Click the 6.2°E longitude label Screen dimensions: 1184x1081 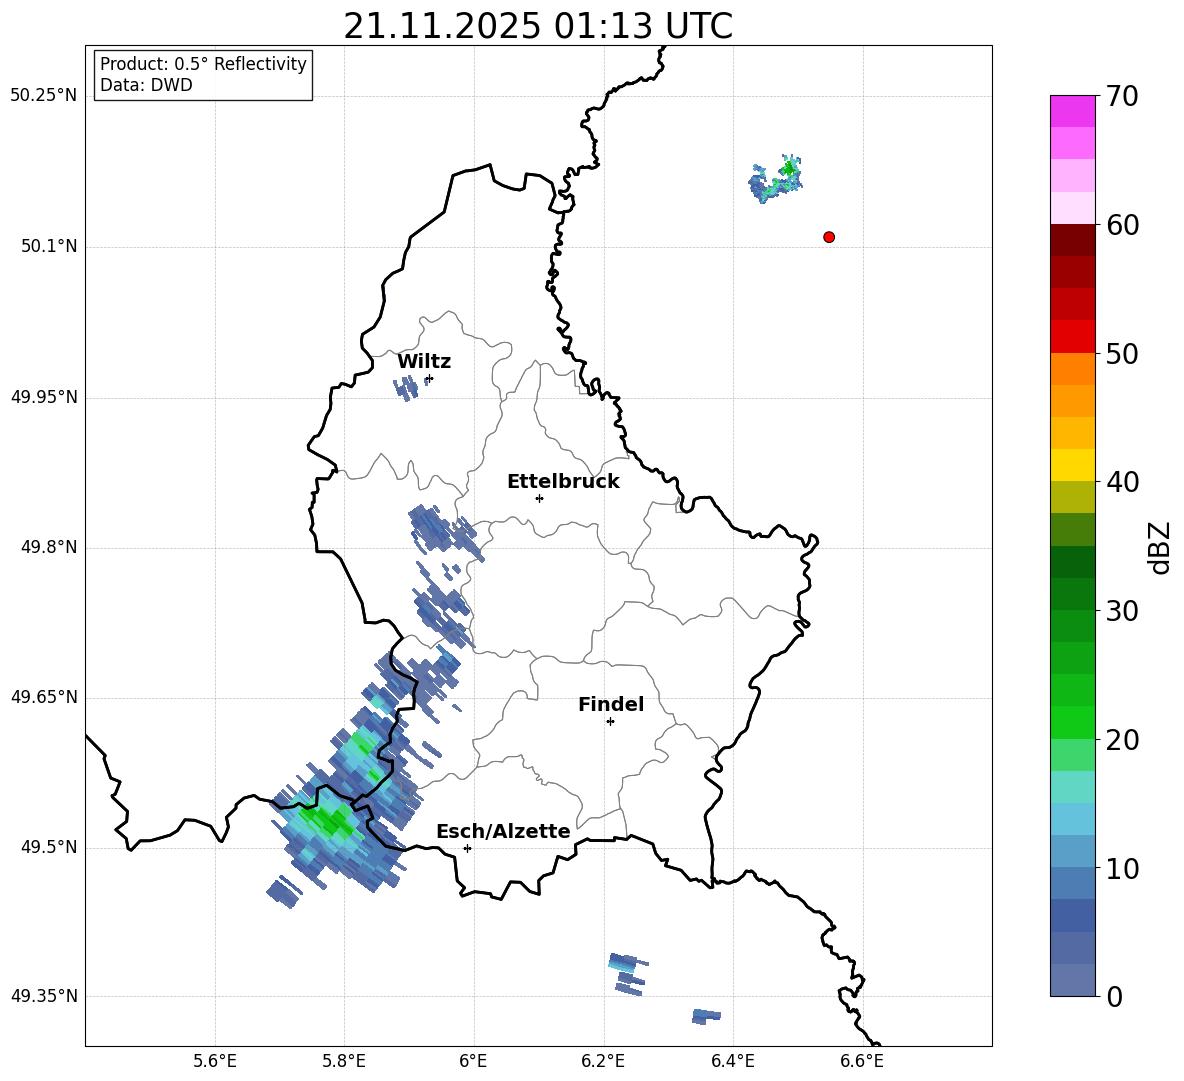click(603, 1061)
